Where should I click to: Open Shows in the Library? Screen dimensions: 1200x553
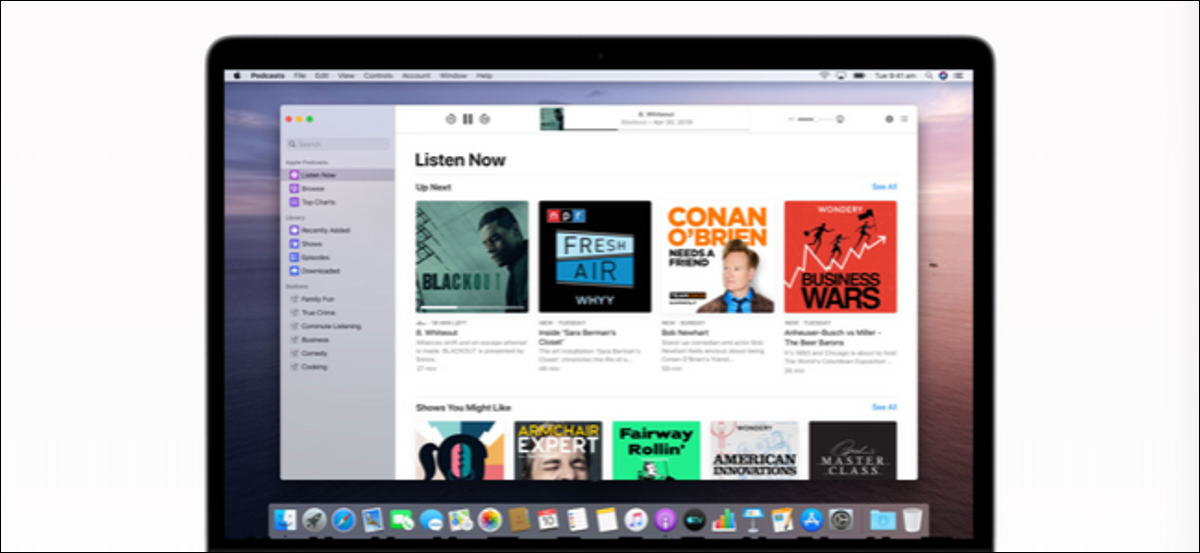(x=338, y=244)
